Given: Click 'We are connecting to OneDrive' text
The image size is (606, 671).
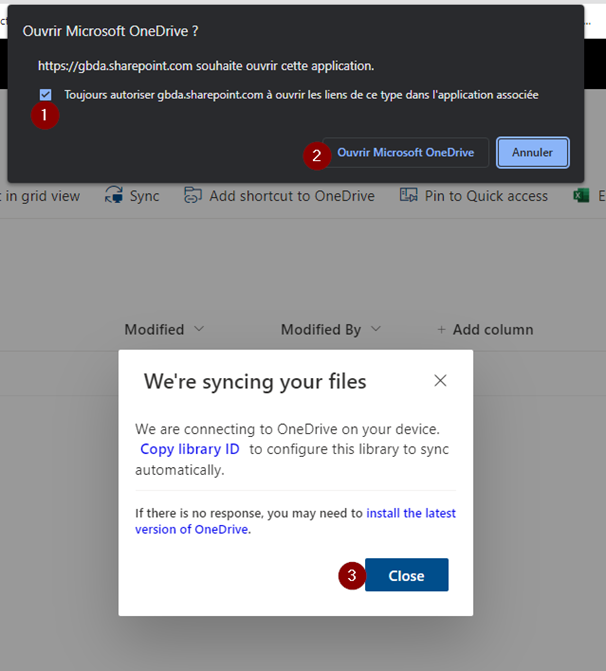Looking at the screenshot, I should [x=287, y=429].
